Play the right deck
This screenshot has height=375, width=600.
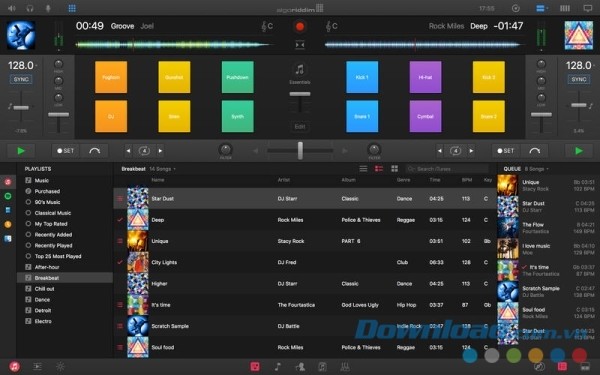point(579,151)
